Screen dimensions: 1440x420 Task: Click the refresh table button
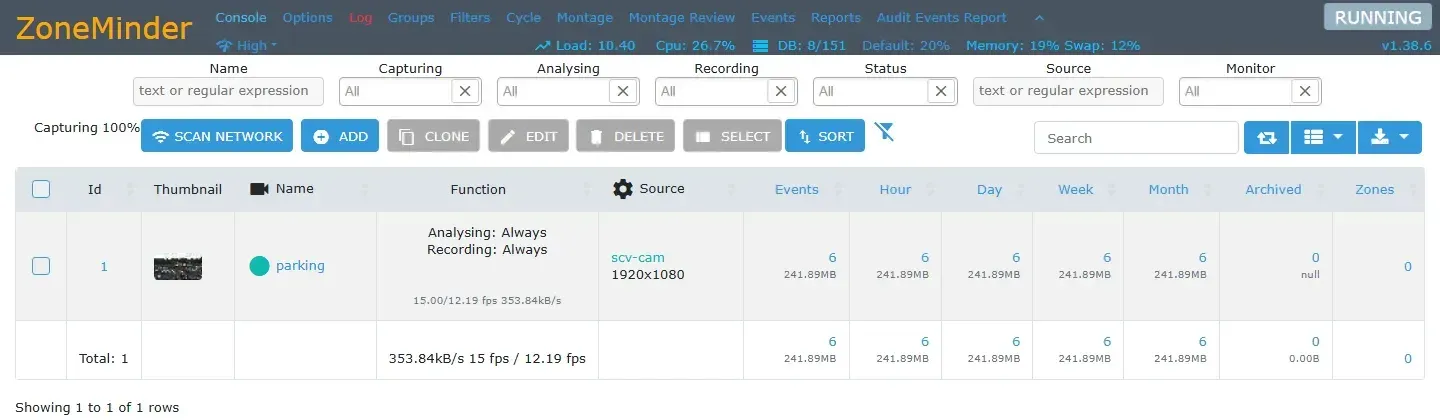[1266, 138]
